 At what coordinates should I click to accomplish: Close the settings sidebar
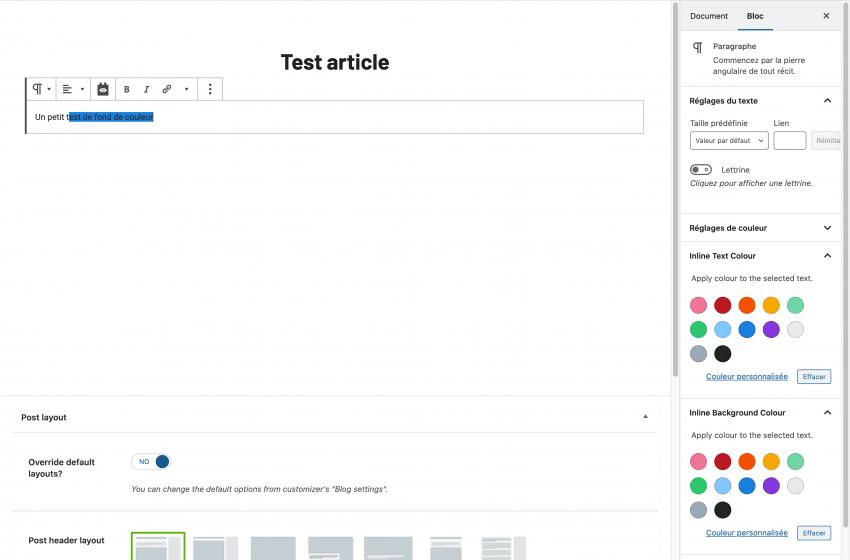click(x=826, y=16)
